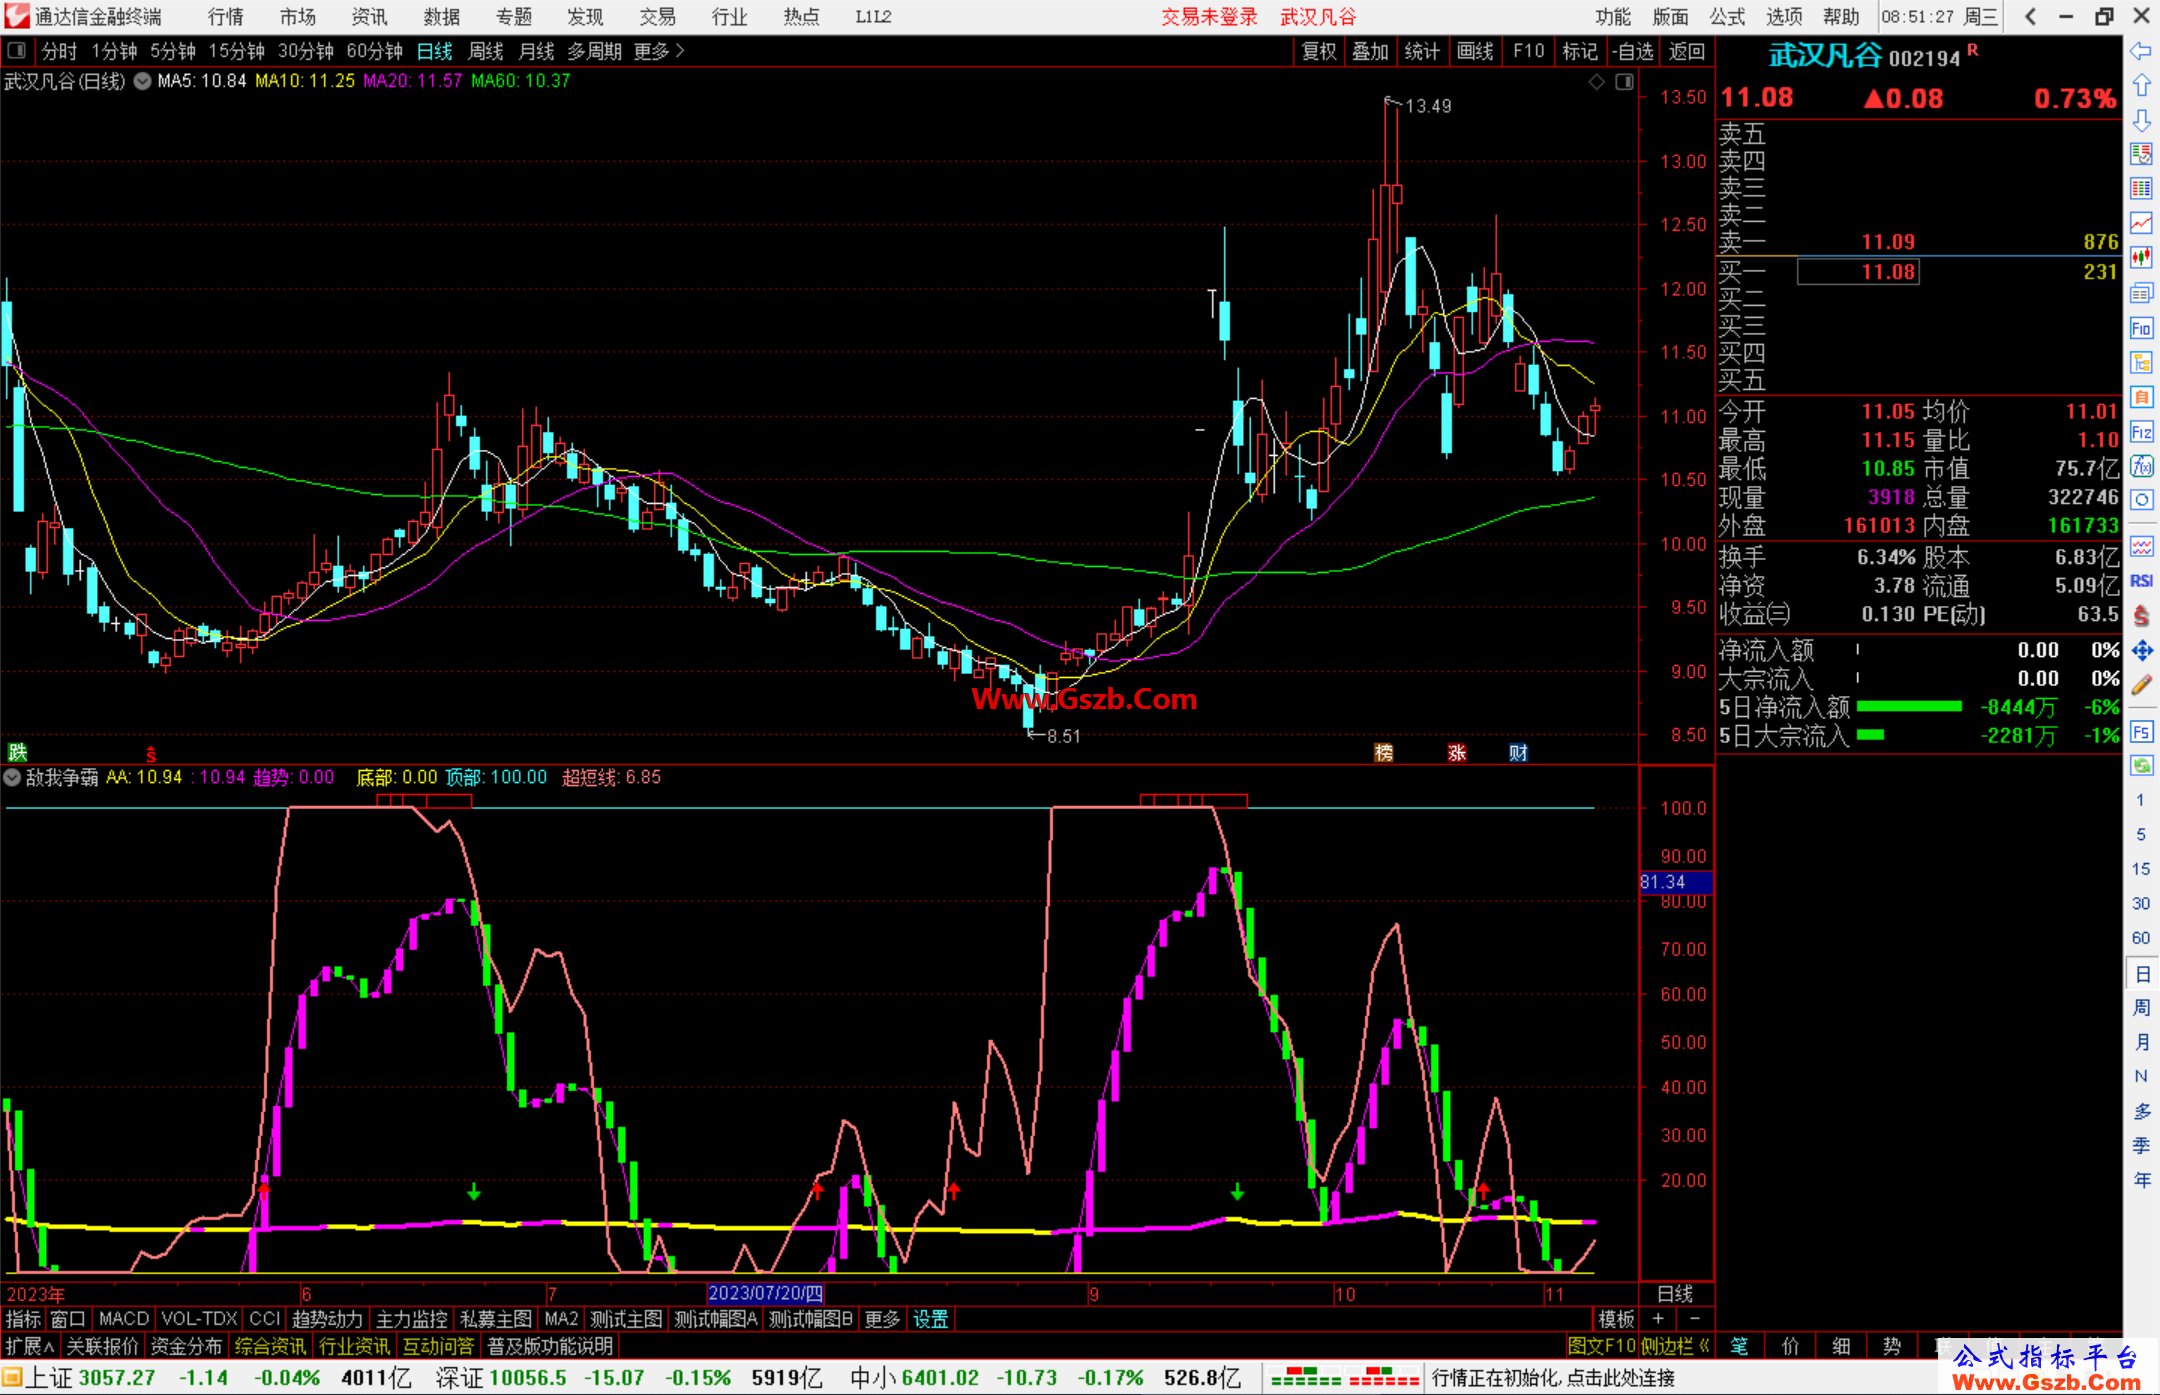The image size is (2160, 1395).
Task: Click the − zoom button beside 模板
Action: pyautogui.click(x=1694, y=1319)
